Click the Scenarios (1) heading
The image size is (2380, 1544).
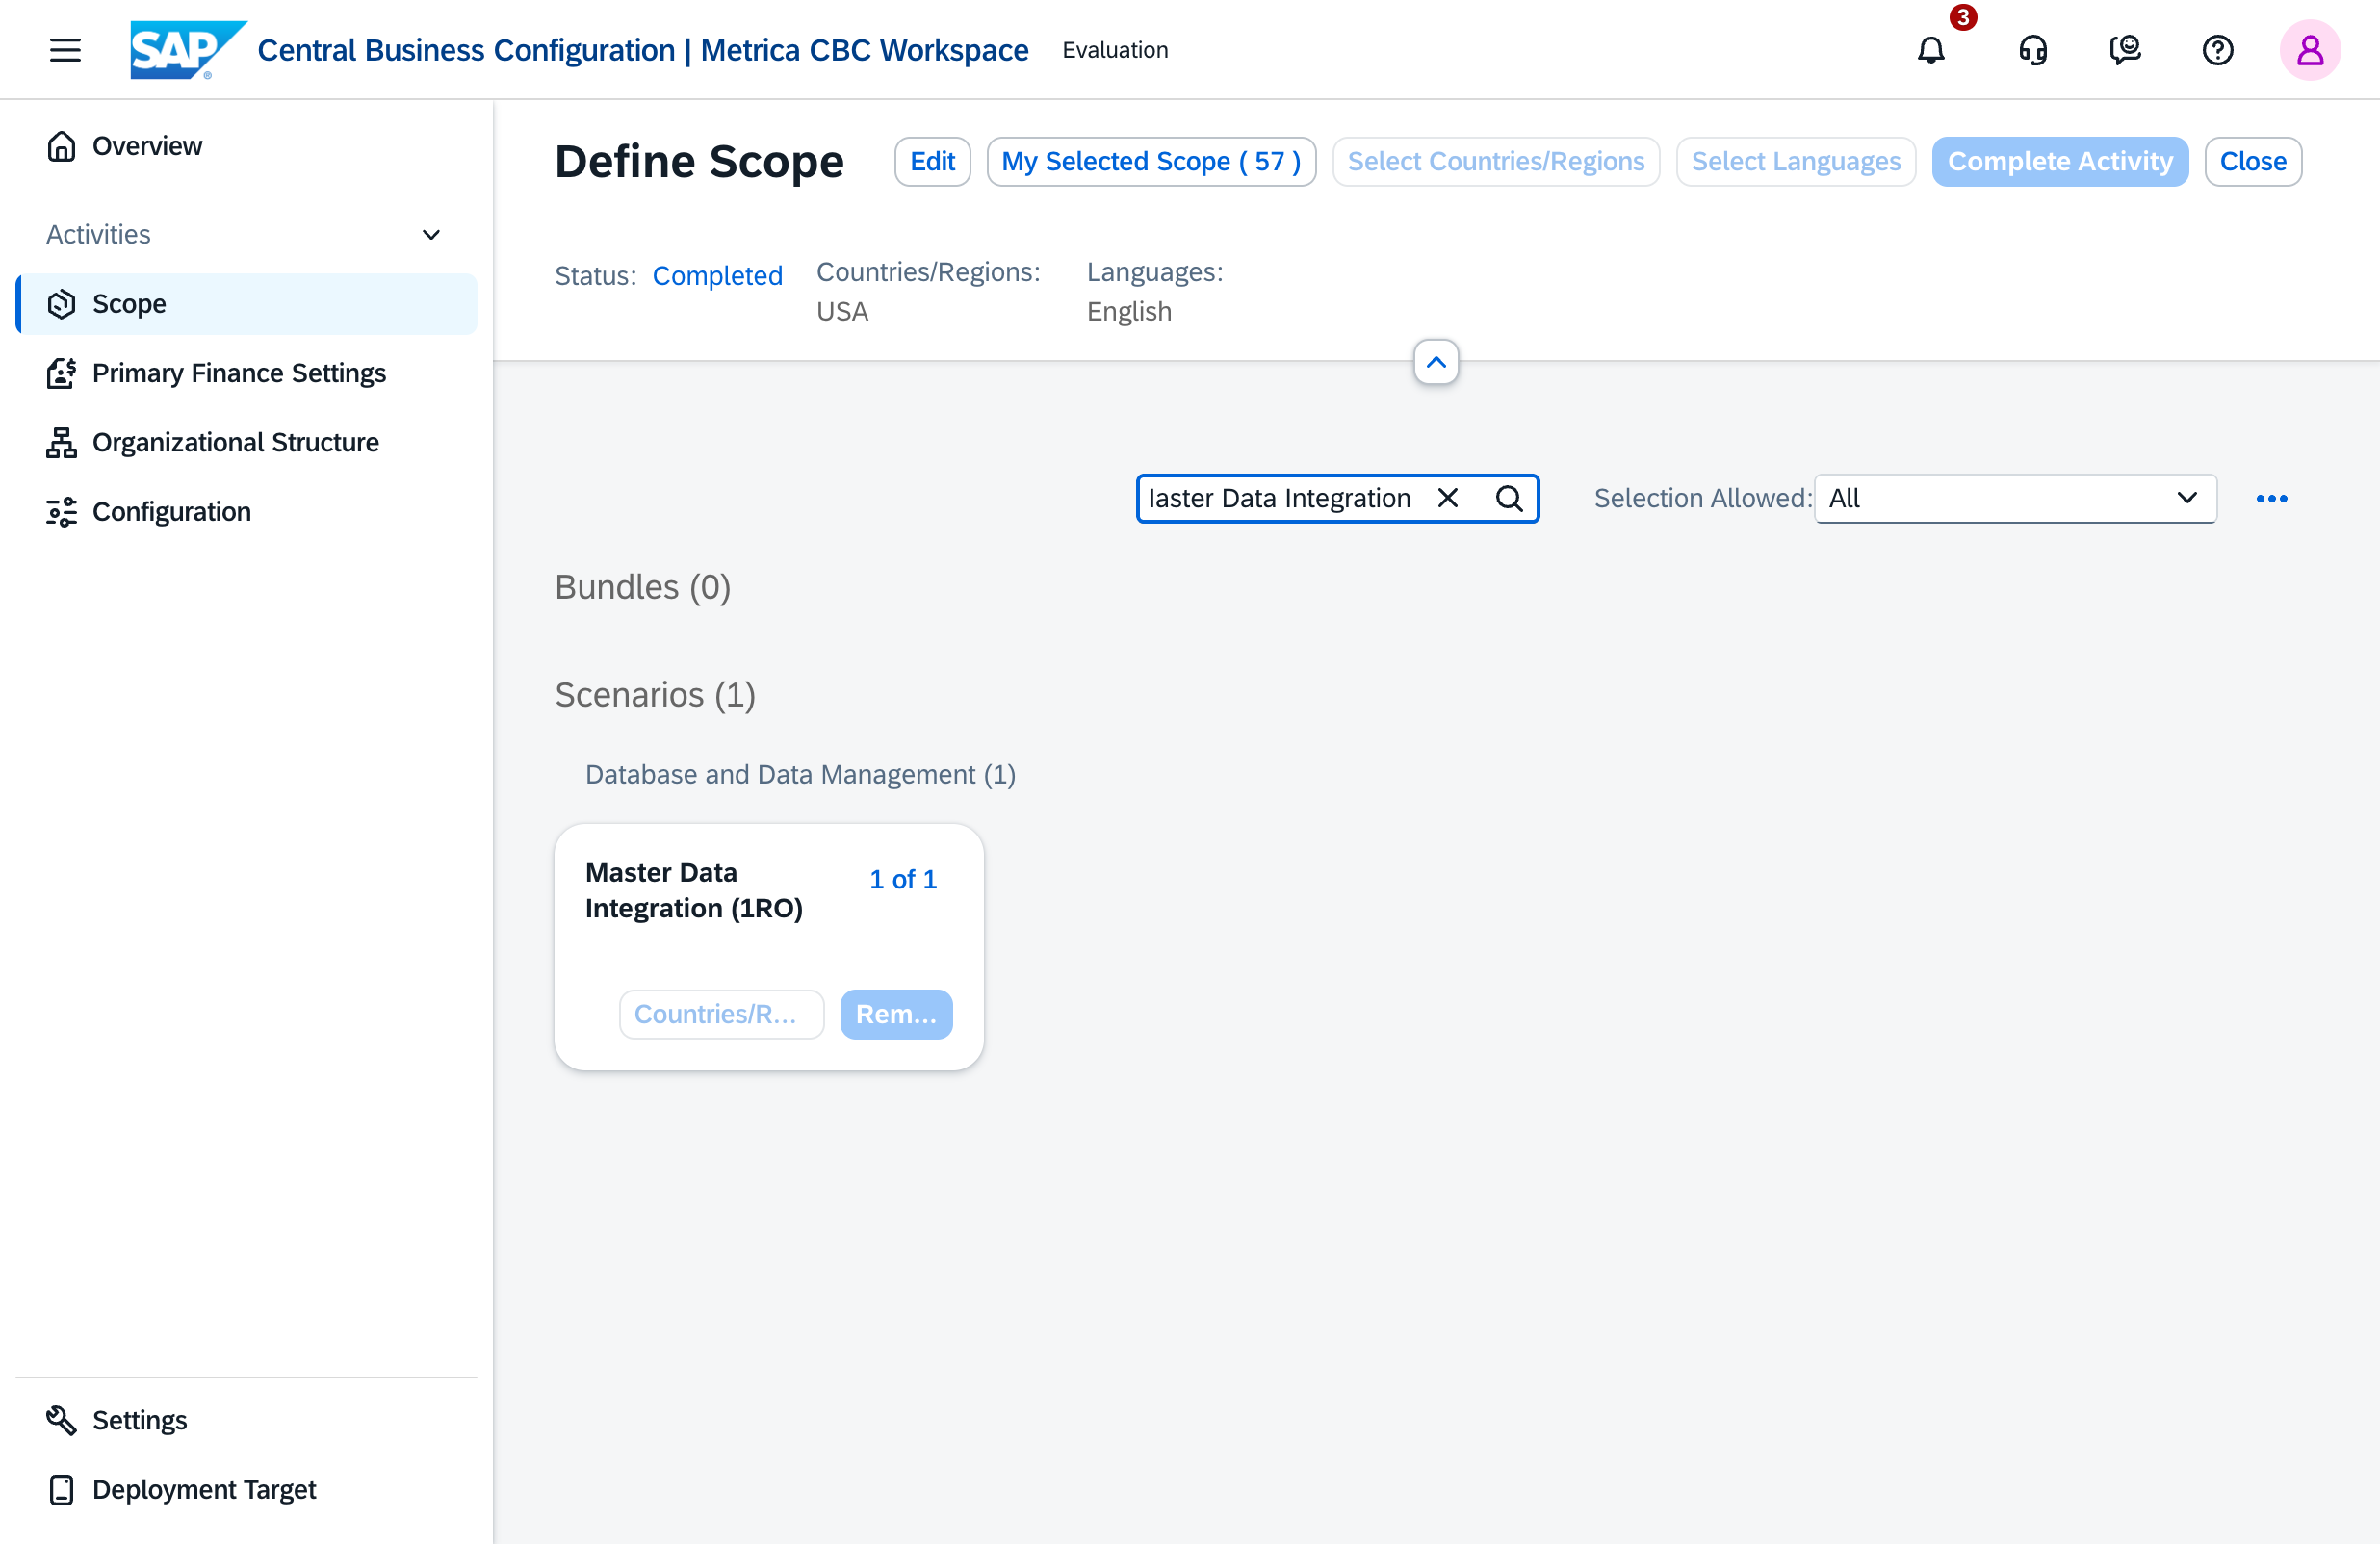pyautogui.click(x=654, y=695)
